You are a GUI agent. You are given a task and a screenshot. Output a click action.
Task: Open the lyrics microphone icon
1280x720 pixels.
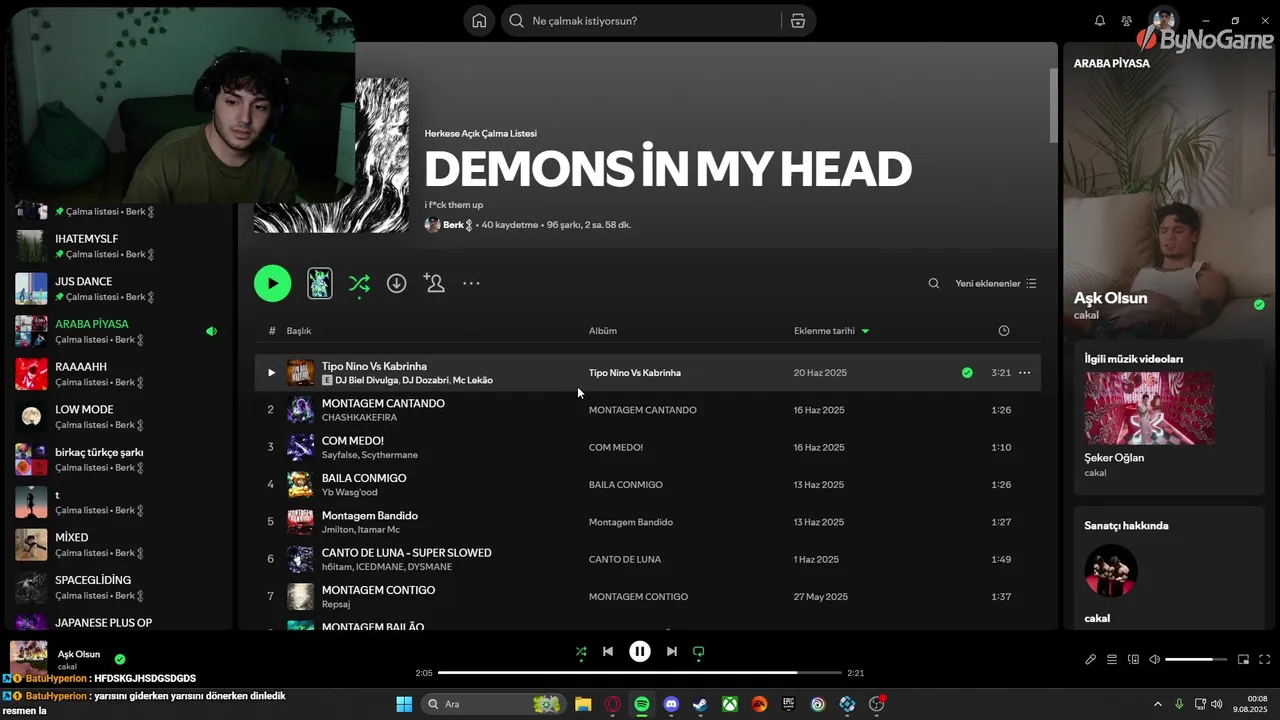pos(1091,659)
